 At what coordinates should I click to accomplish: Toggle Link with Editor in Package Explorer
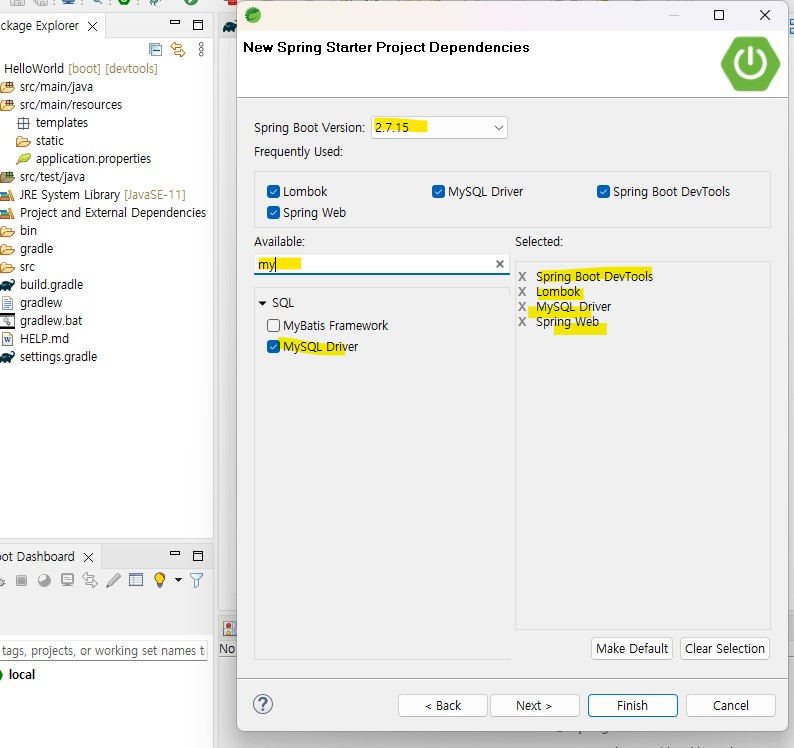click(178, 49)
